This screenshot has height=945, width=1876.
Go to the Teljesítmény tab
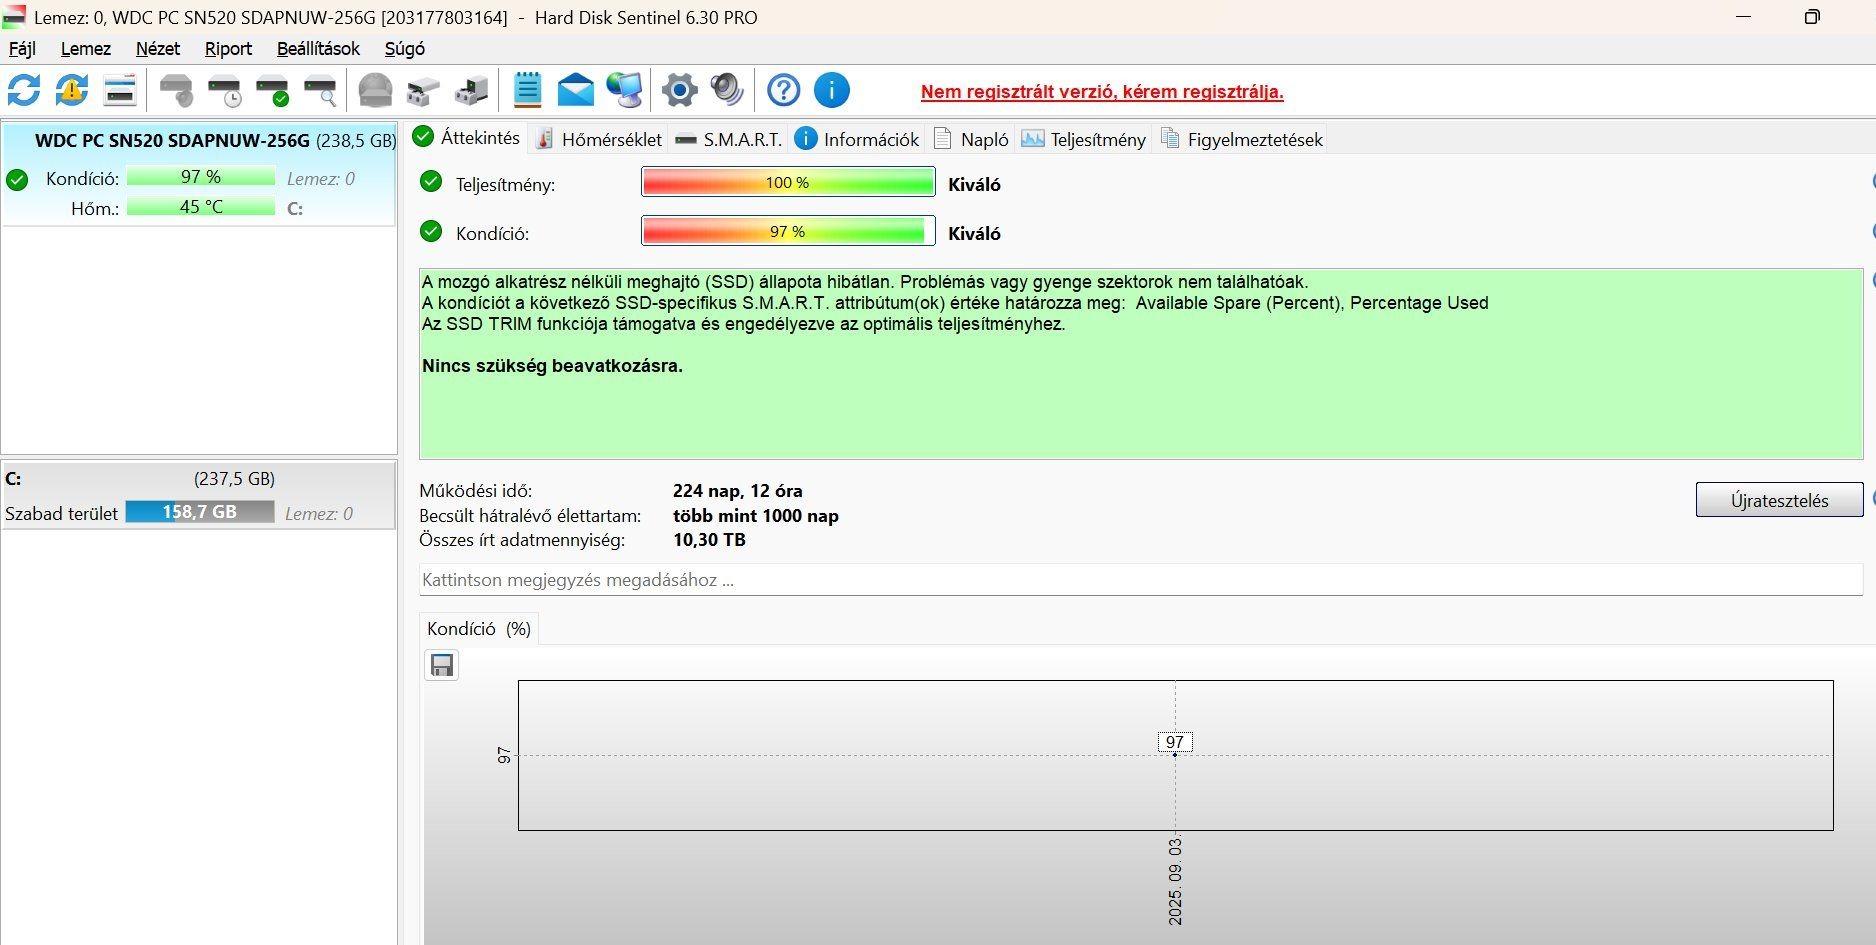pos(1083,139)
